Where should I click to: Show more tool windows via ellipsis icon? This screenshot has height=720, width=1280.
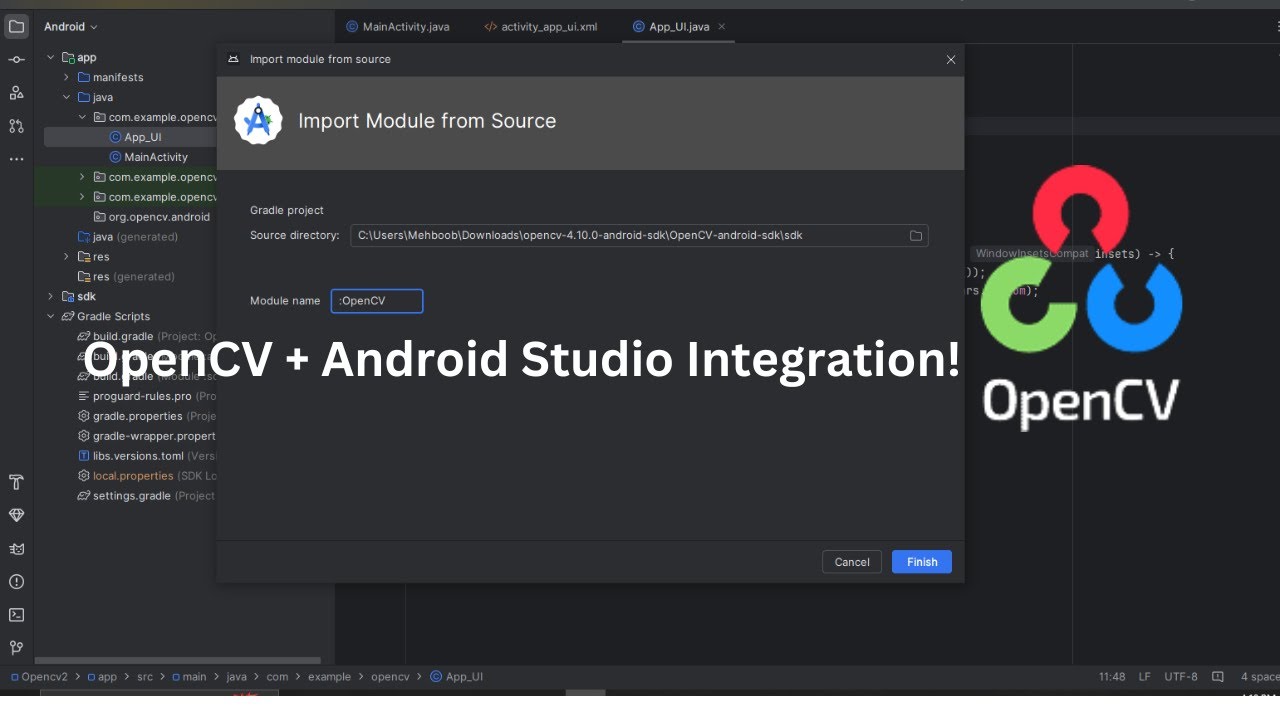[x=16, y=159]
